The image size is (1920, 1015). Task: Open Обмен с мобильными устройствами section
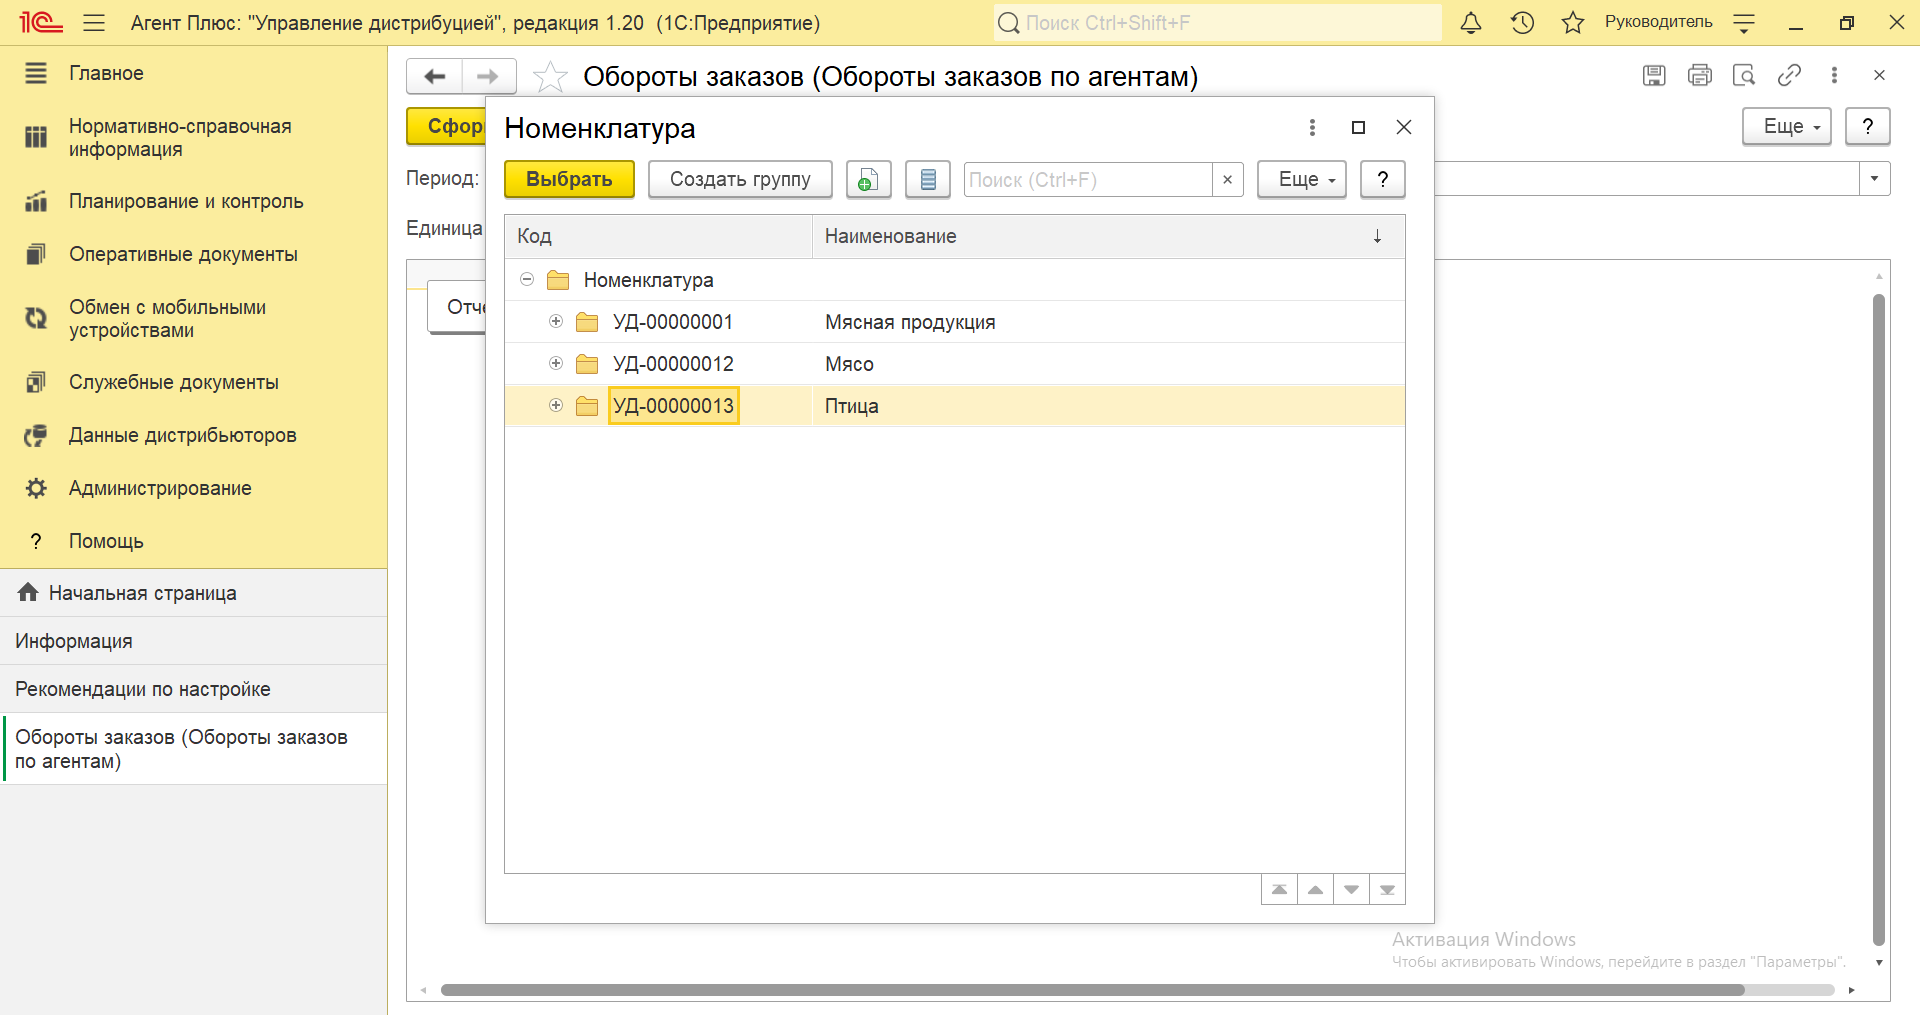(193, 319)
